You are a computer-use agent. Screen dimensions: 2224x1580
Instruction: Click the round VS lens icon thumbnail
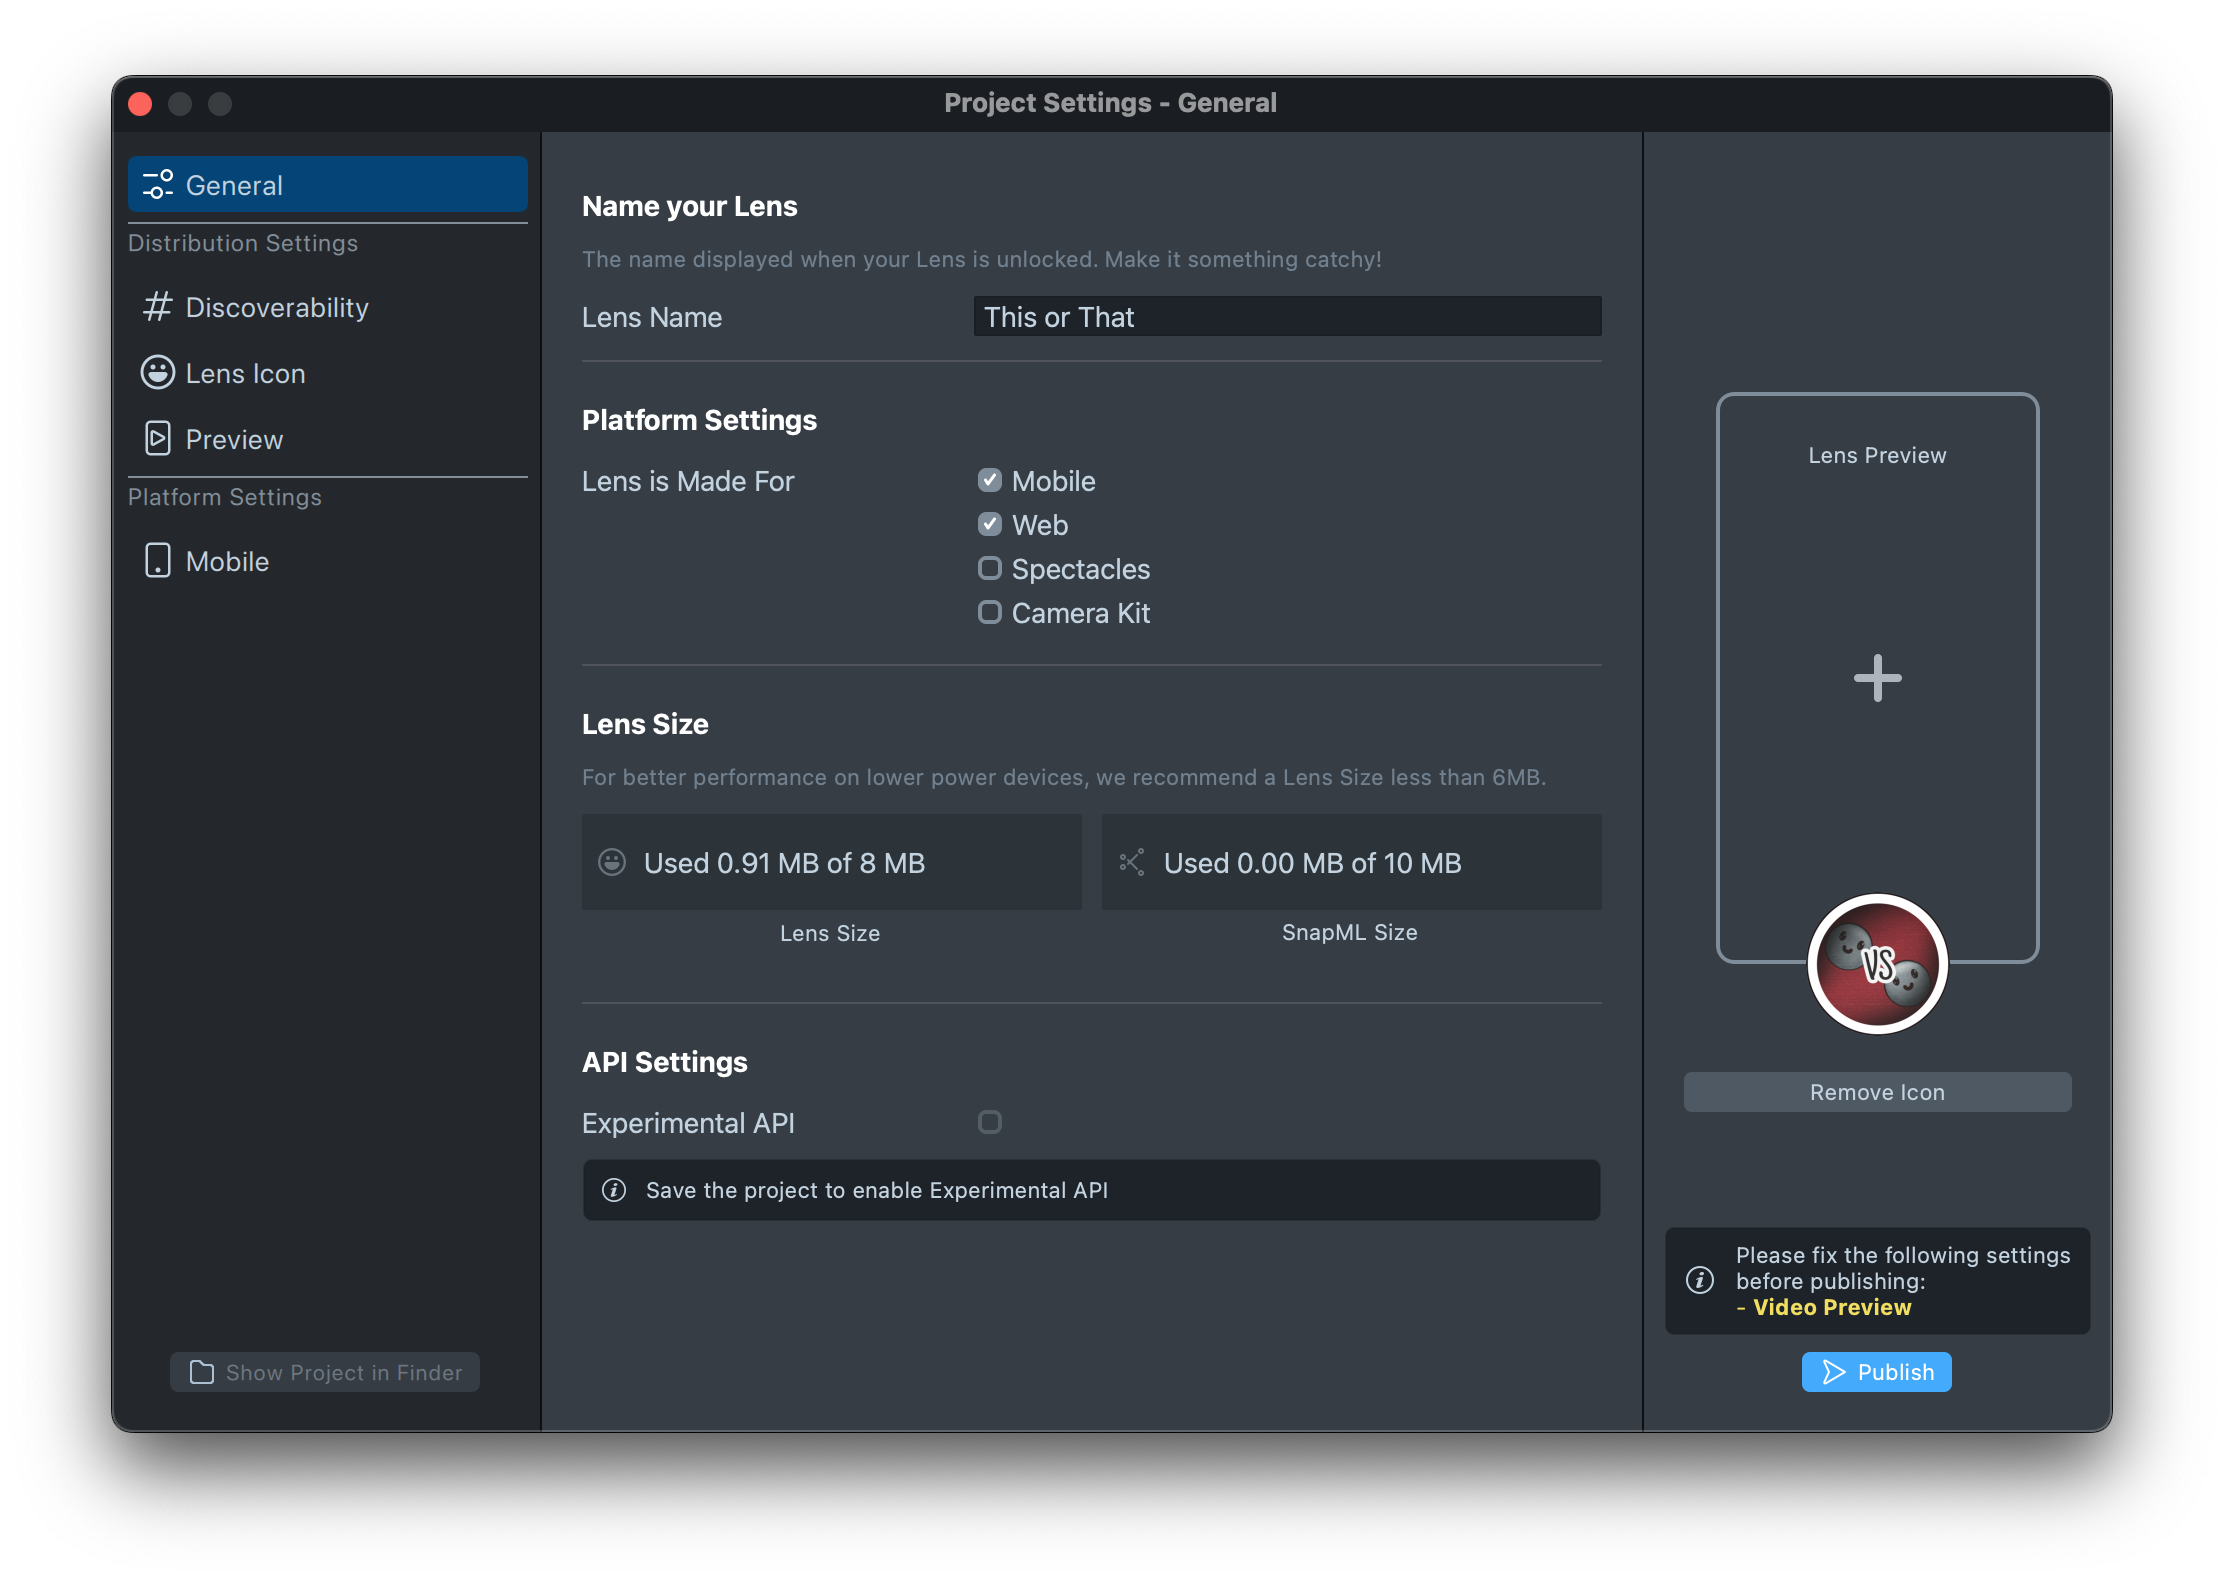[1877, 964]
